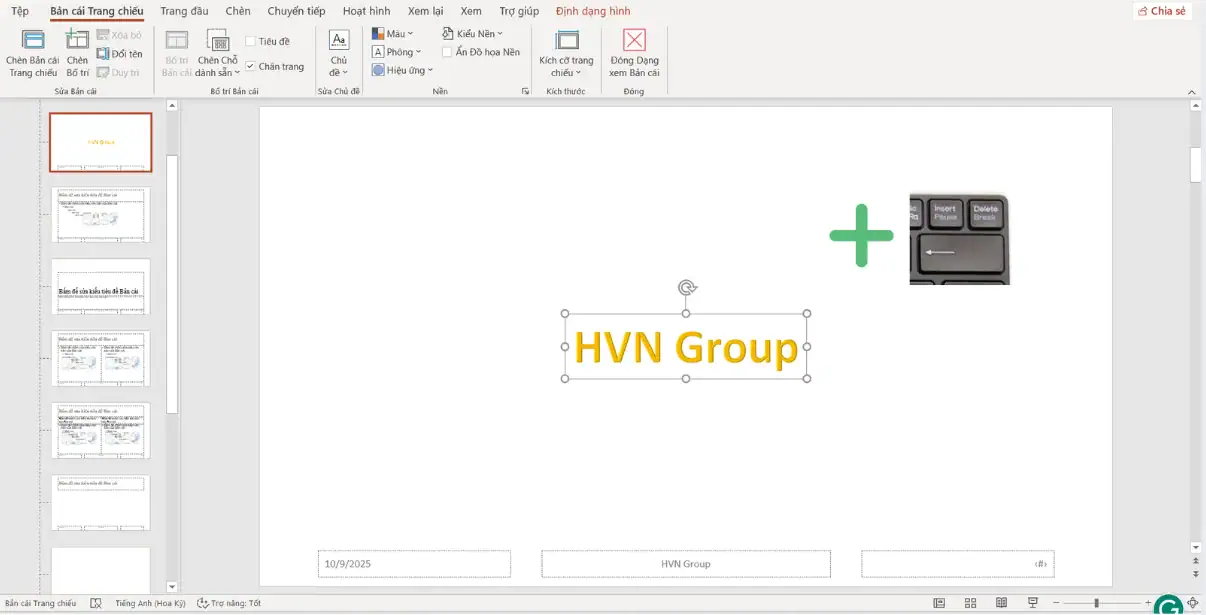Click the Chia sẻ share button

(1161, 11)
